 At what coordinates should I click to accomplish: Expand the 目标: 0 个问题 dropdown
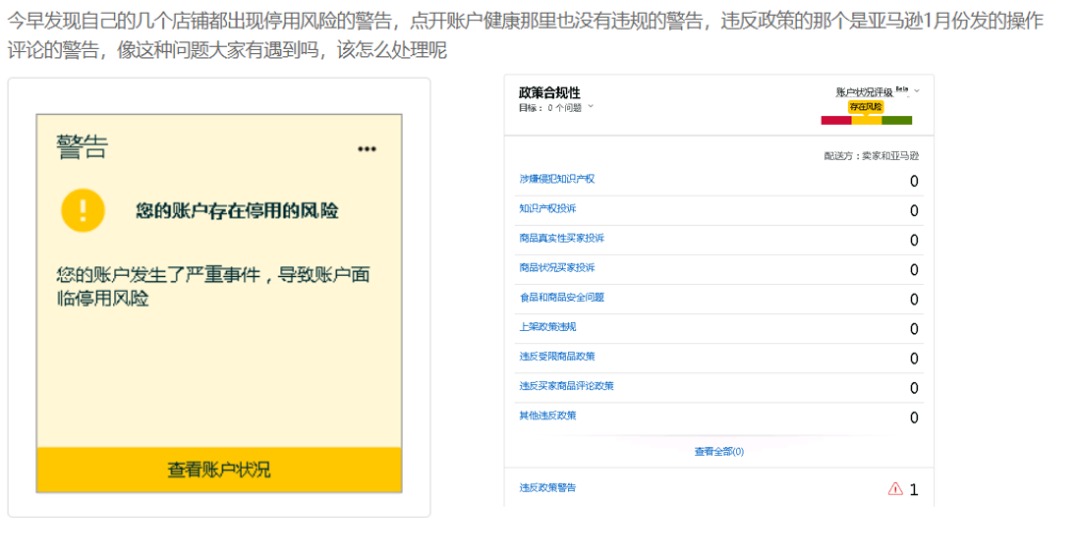click(x=590, y=107)
